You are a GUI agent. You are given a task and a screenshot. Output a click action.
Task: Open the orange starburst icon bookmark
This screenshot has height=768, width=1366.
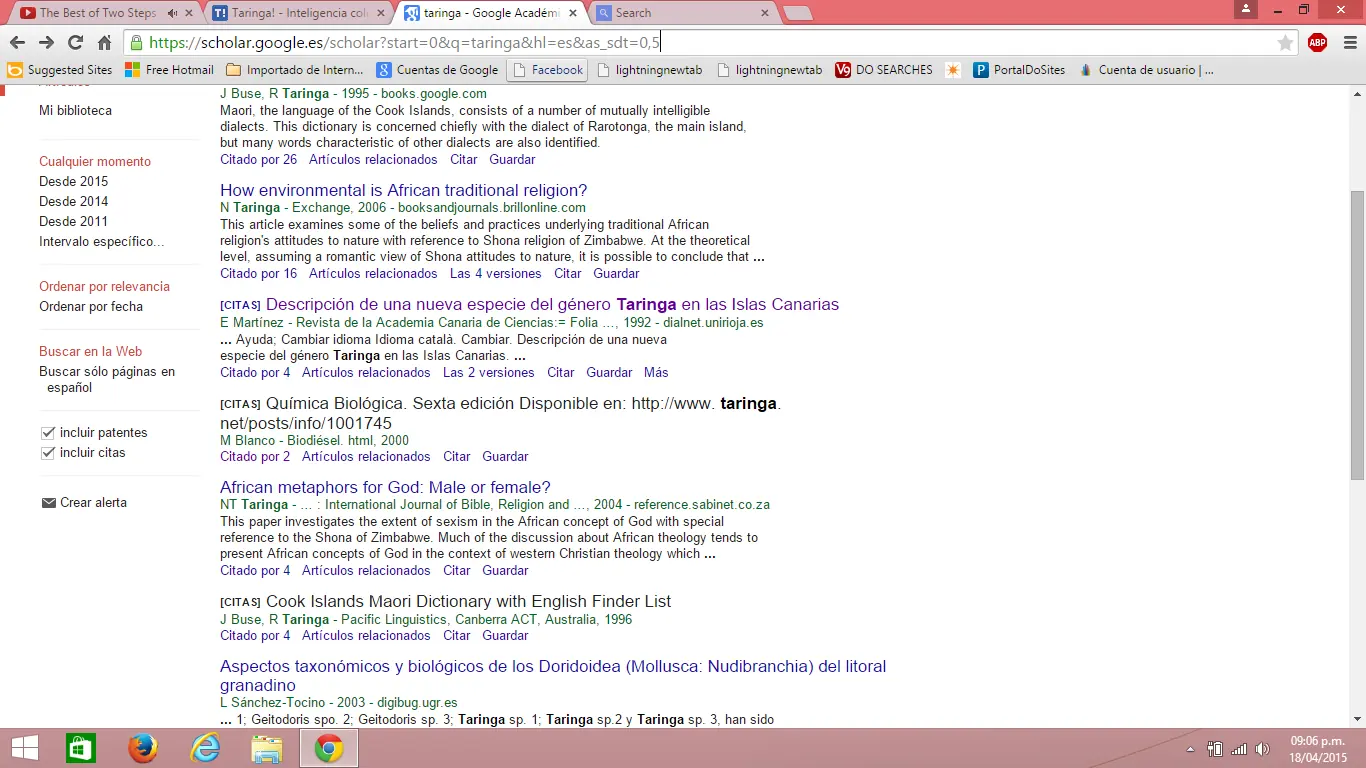click(x=953, y=70)
